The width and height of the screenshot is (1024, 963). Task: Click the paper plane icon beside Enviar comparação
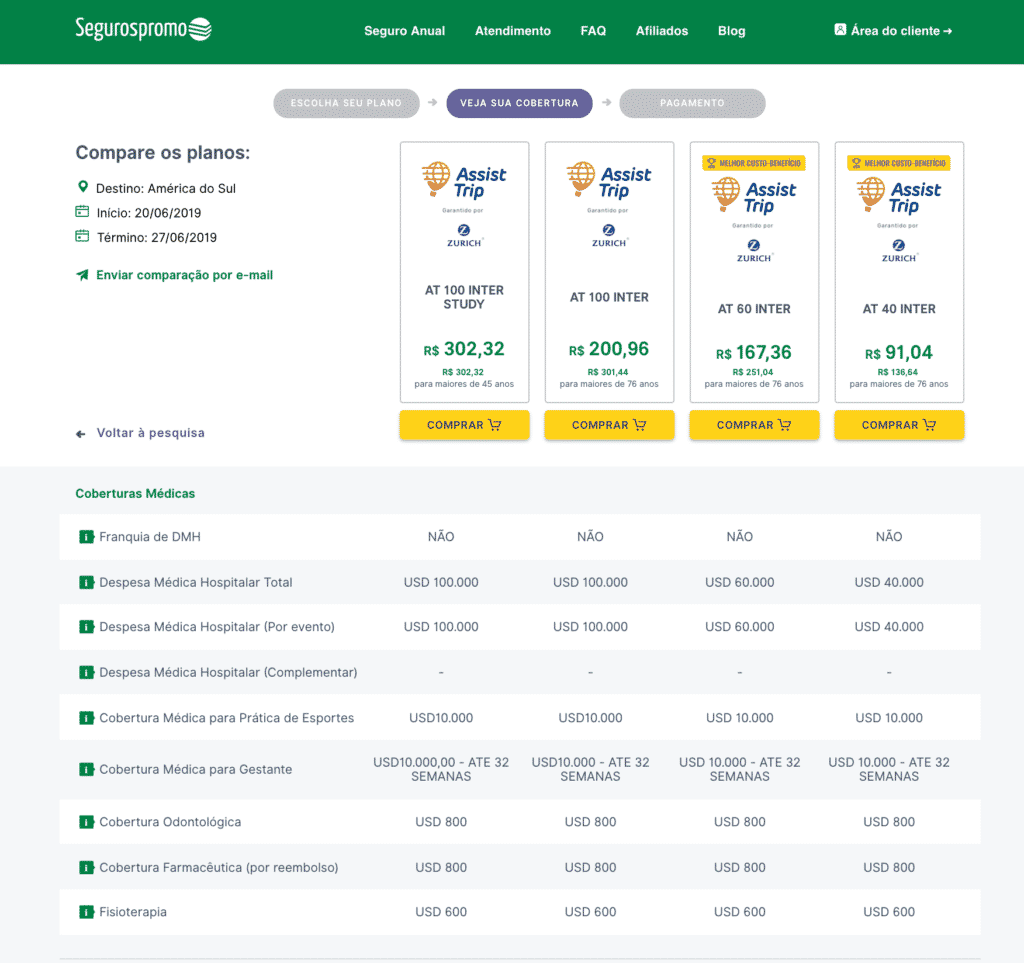coord(82,274)
